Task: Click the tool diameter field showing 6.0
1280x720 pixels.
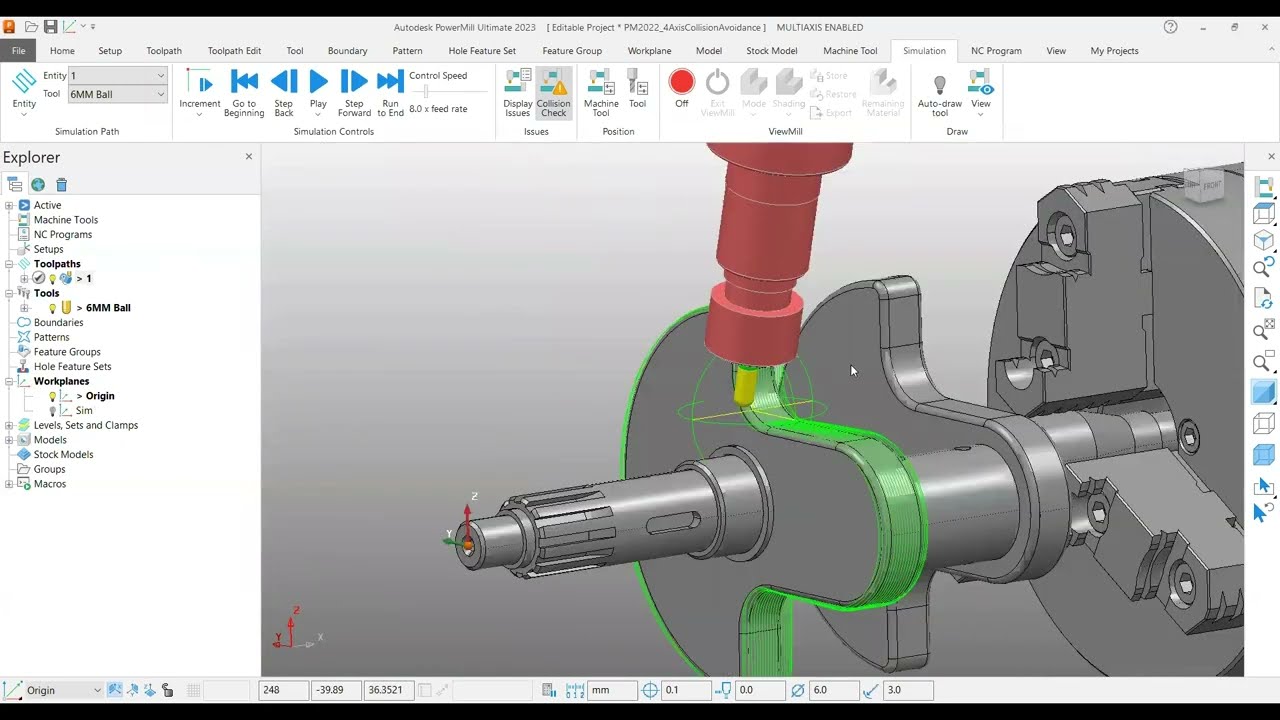Action: 834,690
